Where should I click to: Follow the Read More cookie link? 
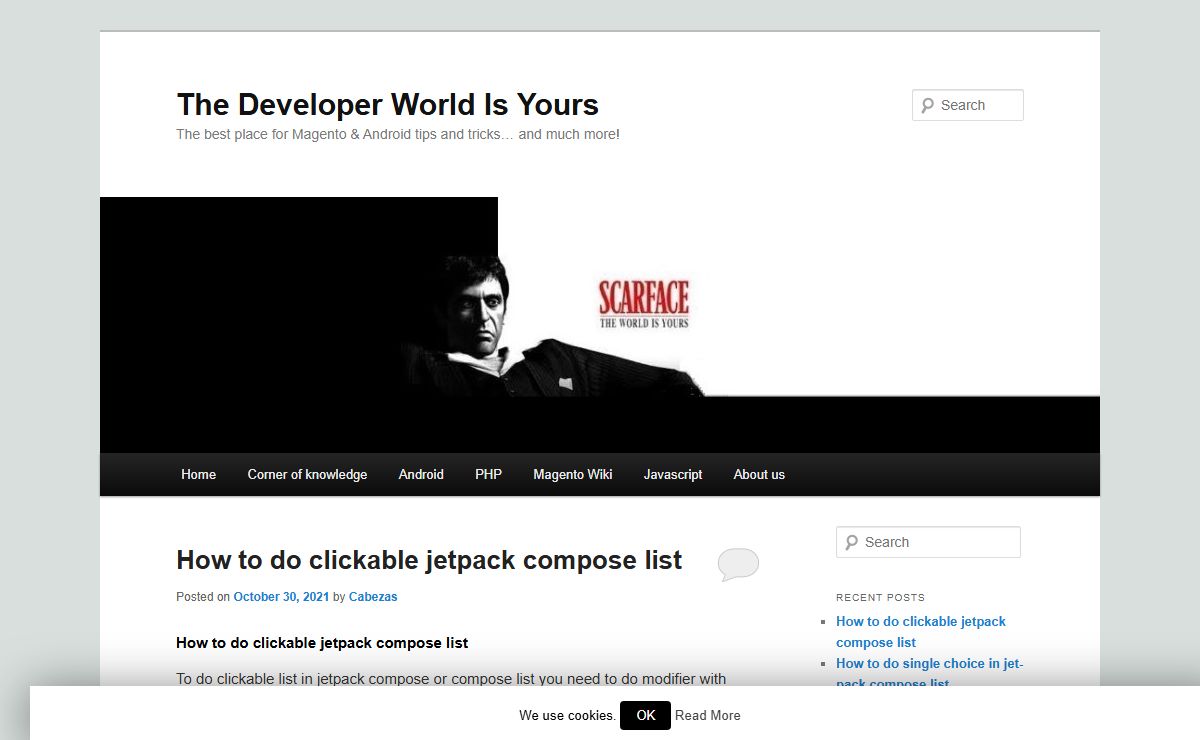[708, 715]
